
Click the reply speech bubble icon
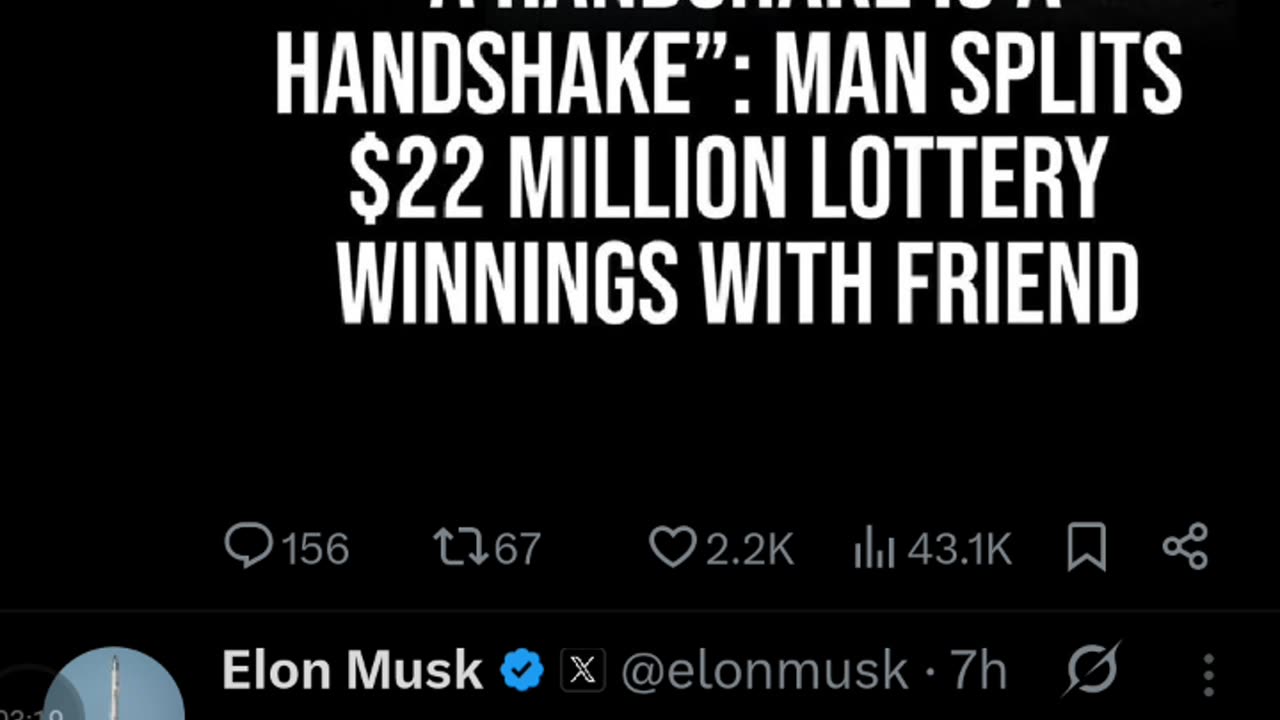248,547
